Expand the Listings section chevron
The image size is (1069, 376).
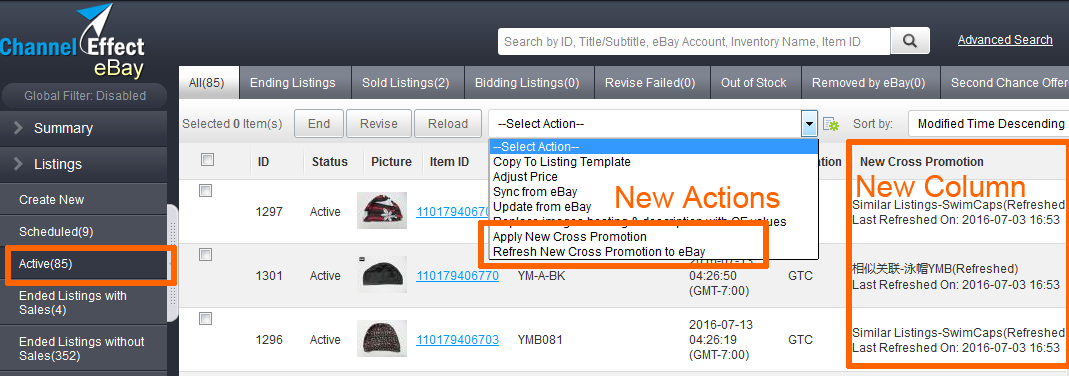(18, 164)
